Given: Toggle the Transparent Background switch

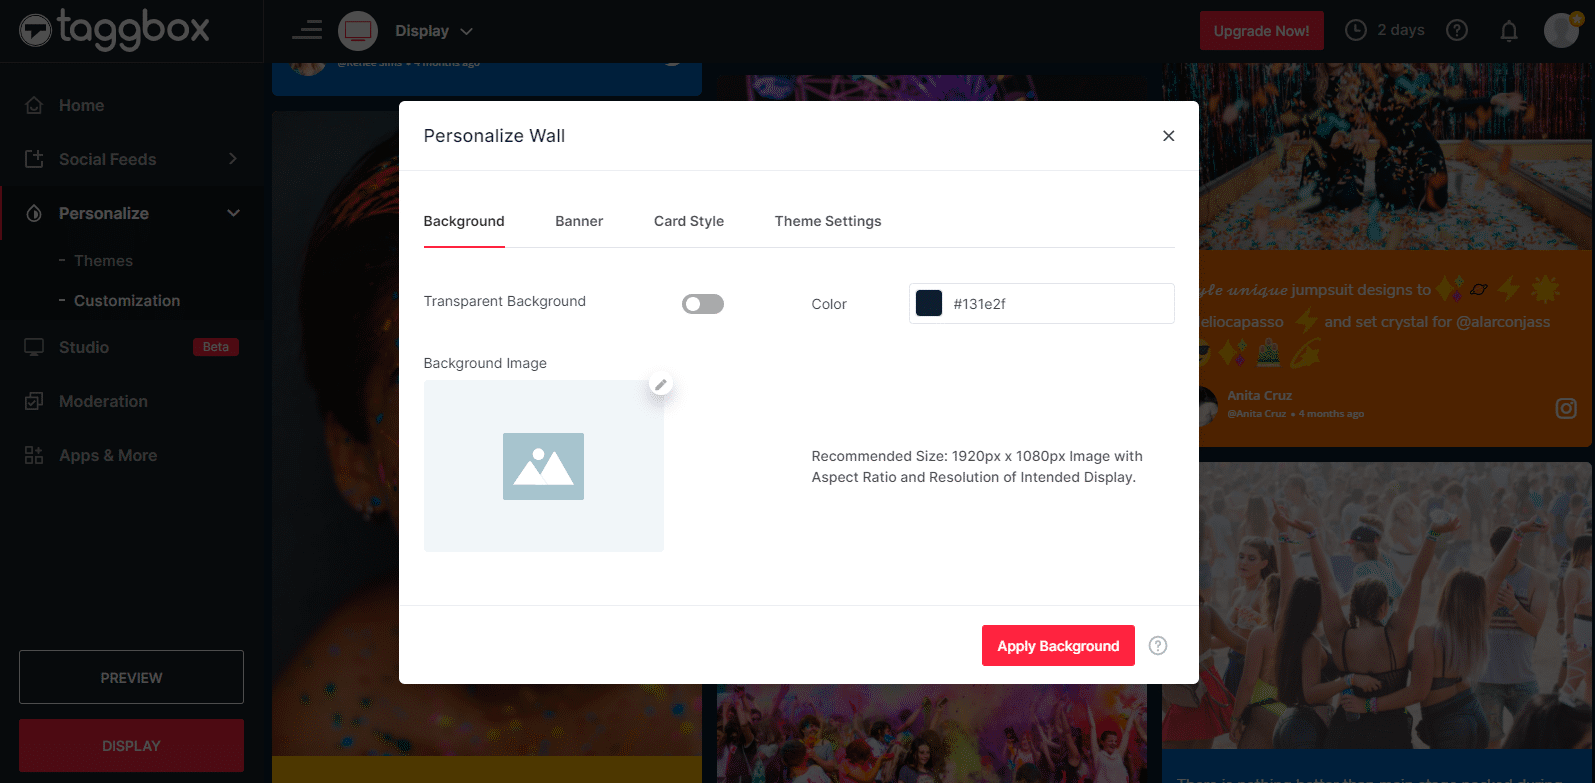Looking at the screenshot, I should coord(702,304).
